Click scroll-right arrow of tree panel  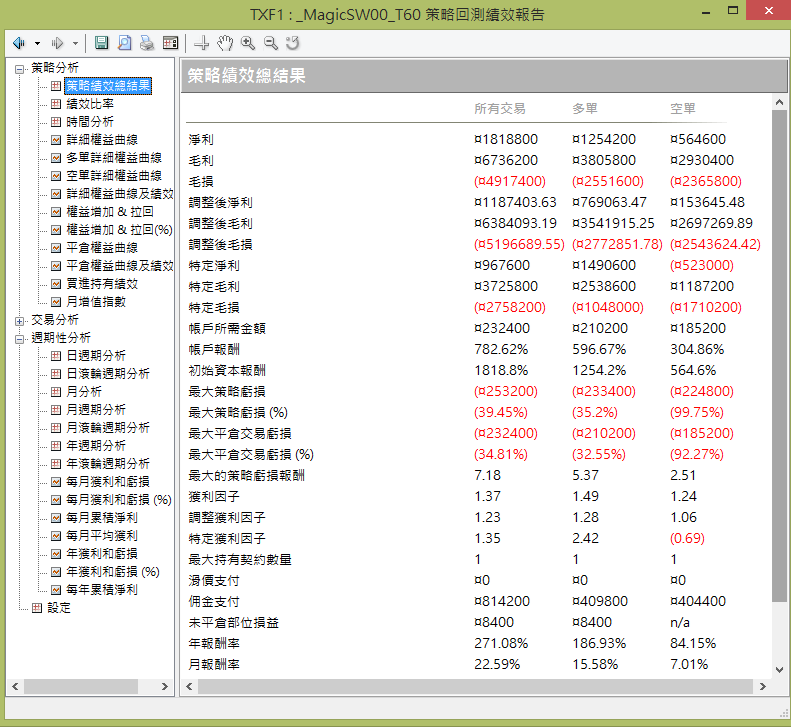click(x=164, y=687)
